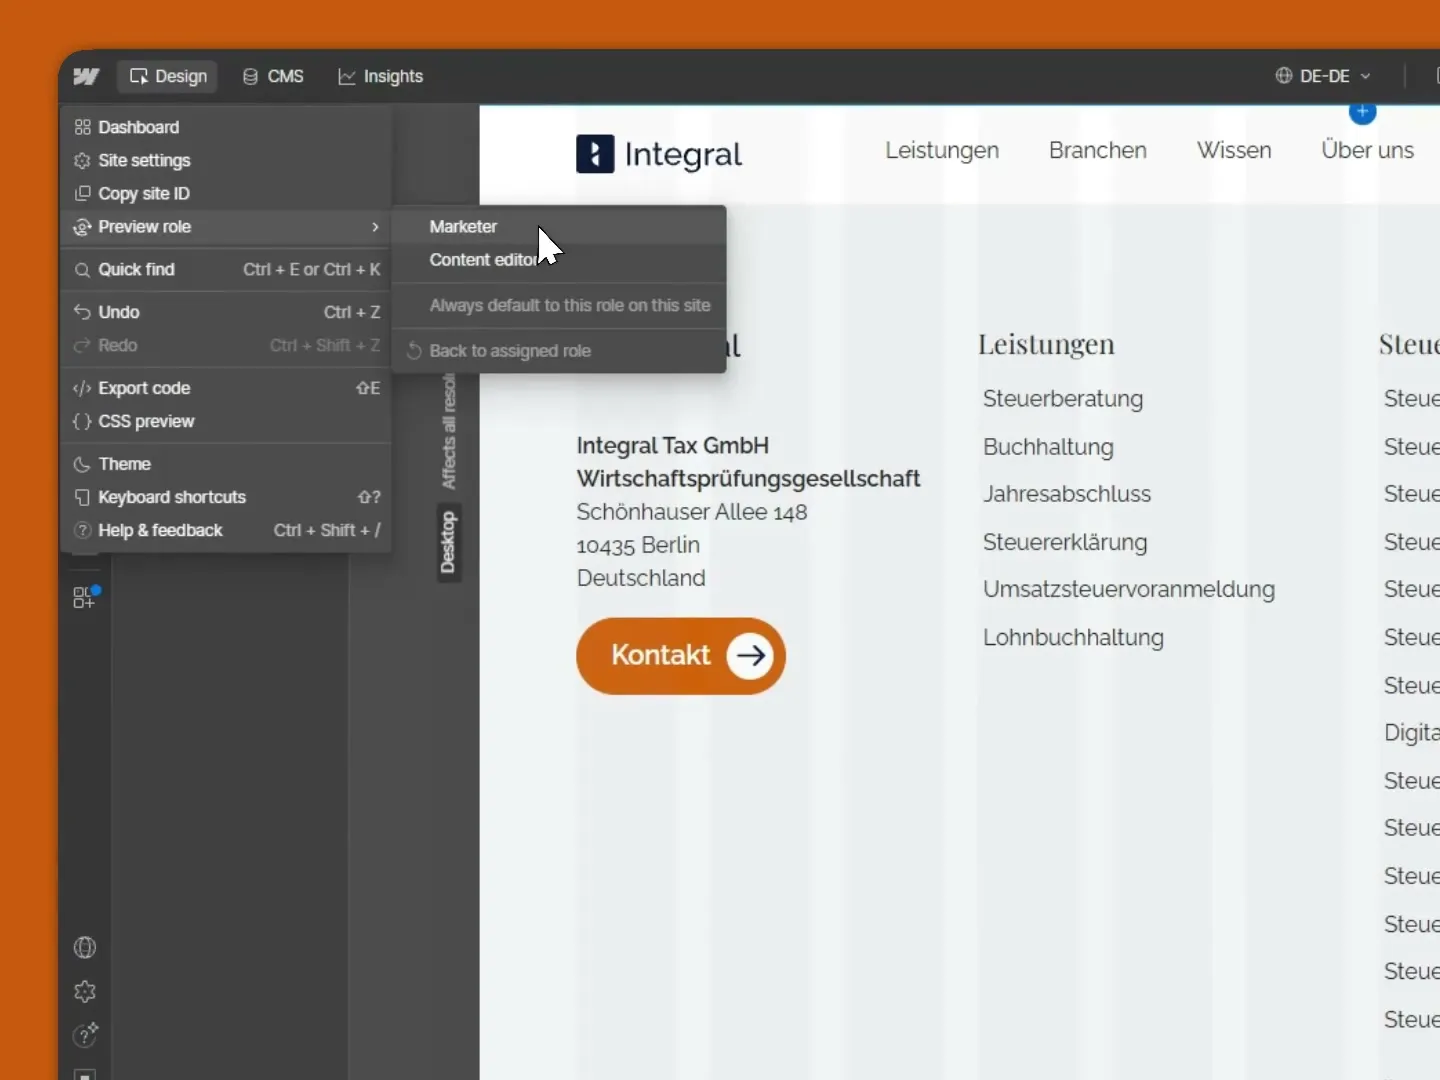Screen dimensions: 1440x1080
Task: Click the globe icon in the left sidebar
Action: 85,947
